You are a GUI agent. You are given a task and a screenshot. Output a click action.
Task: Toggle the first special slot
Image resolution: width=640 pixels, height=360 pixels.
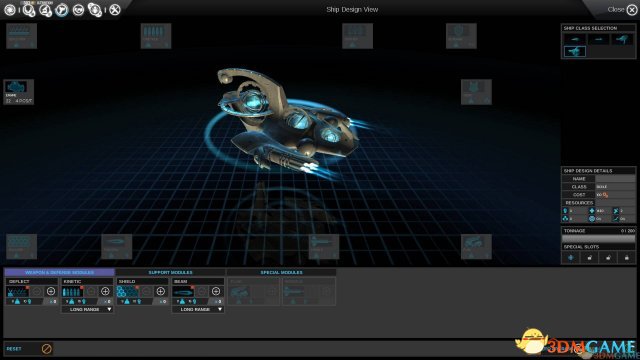click(x=571, y=258)
